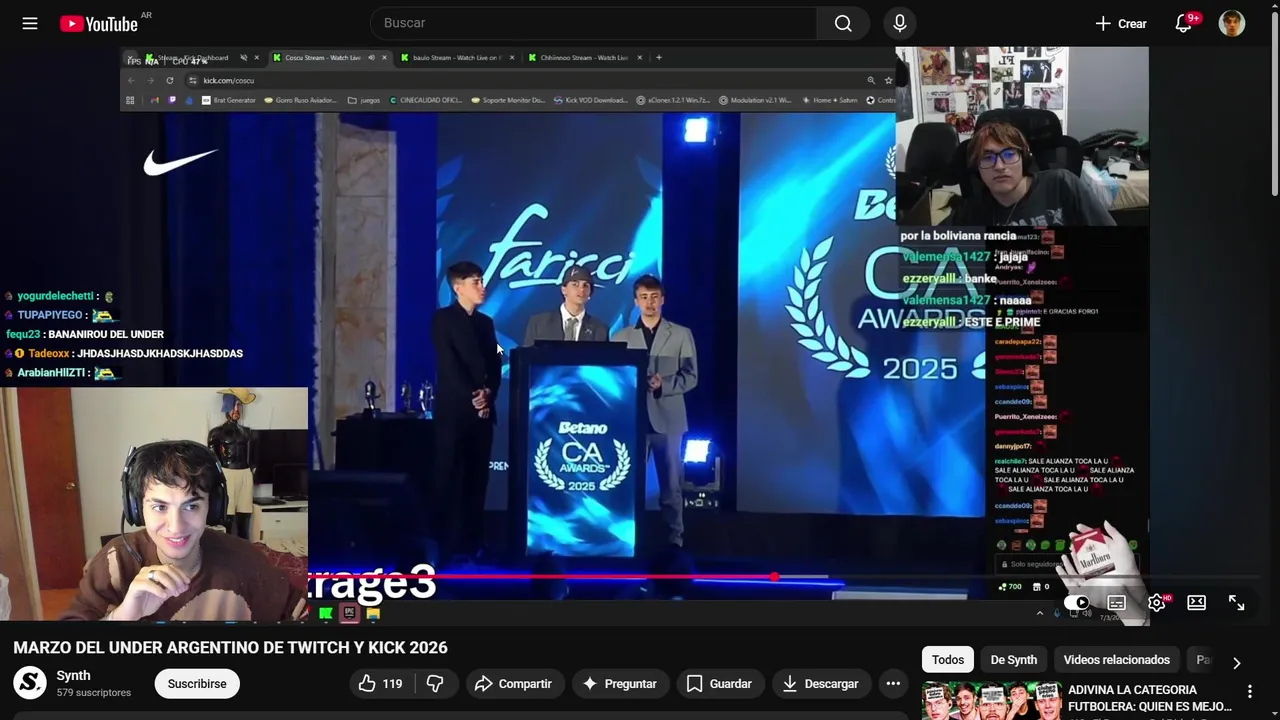This screenshot has width=1280, height=720.
Task: Select the Videos relacionados chip
Action: (x=1117, y=660)
